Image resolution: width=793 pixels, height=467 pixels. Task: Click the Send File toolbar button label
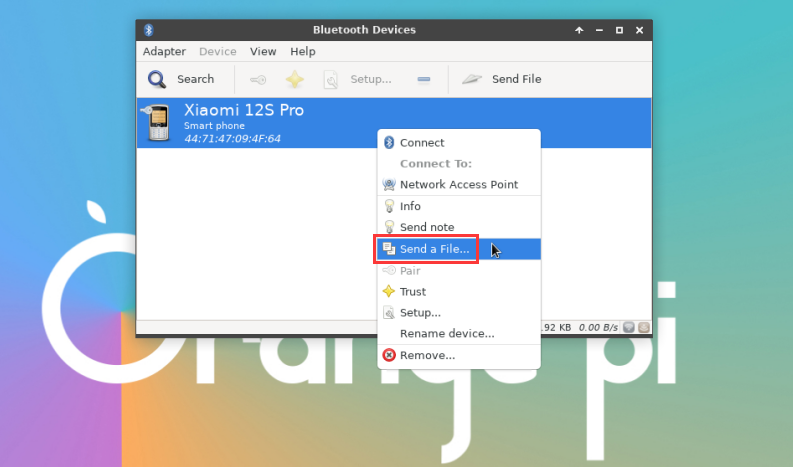[516, 79]
